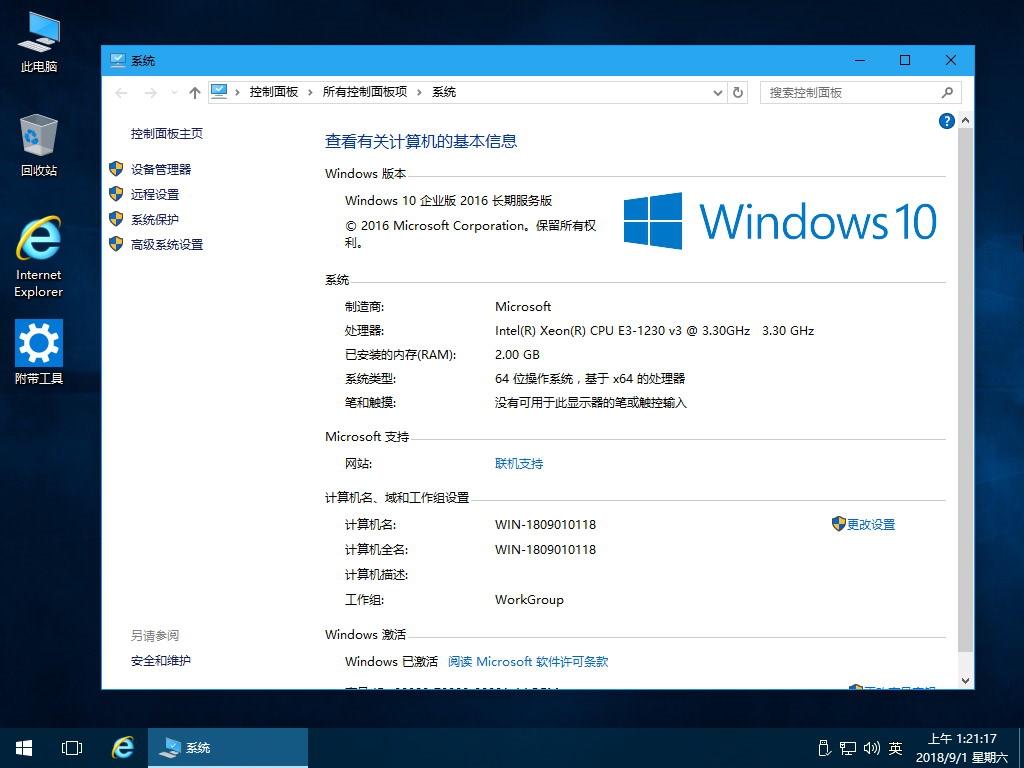This screenshot has height=768, width=1024.
Task: Expand chevron before 所有控制面板项 breadcrumb
Action: click(310, 92)
